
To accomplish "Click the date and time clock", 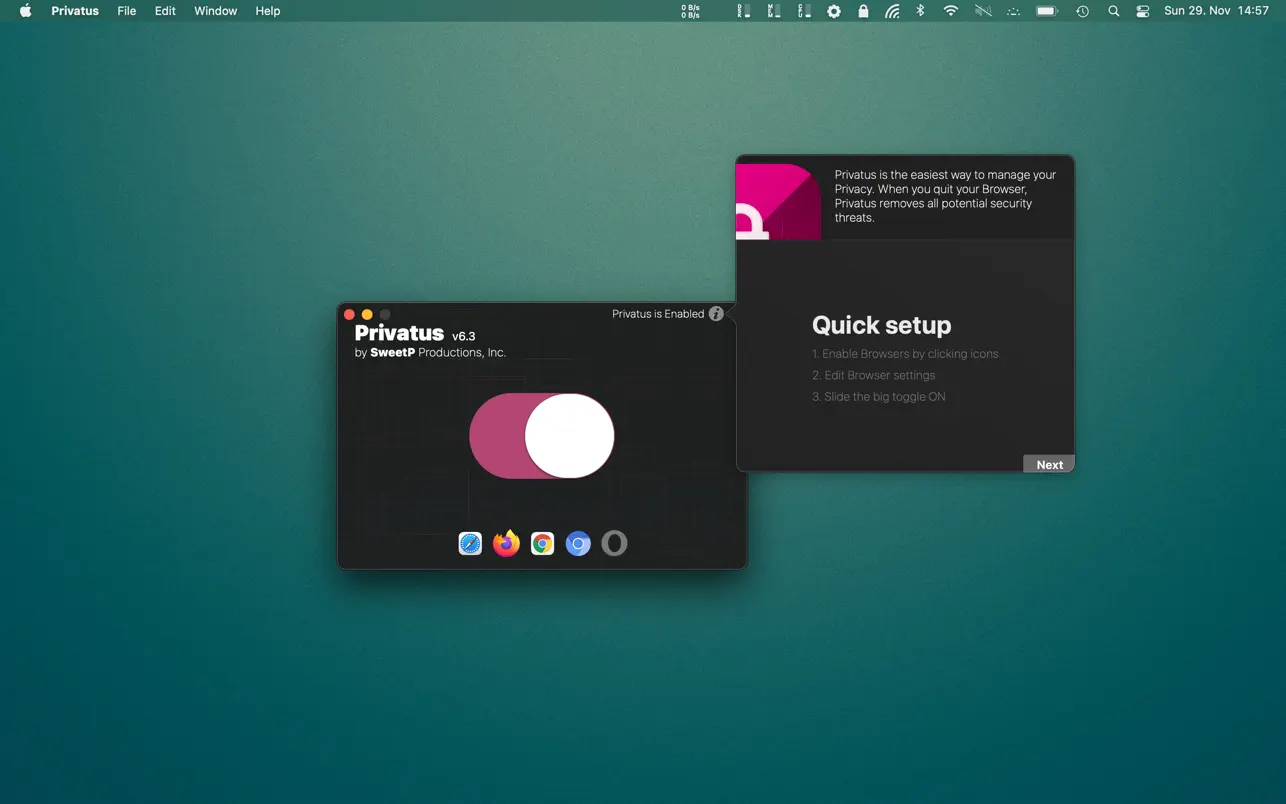I will (1216, 11).
